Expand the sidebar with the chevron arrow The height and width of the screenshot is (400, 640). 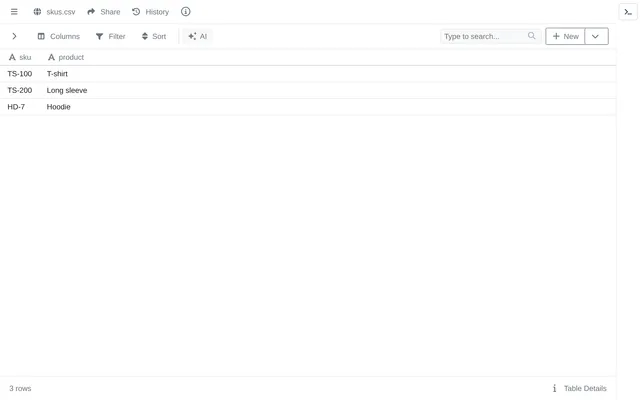(x=14, y=36)
